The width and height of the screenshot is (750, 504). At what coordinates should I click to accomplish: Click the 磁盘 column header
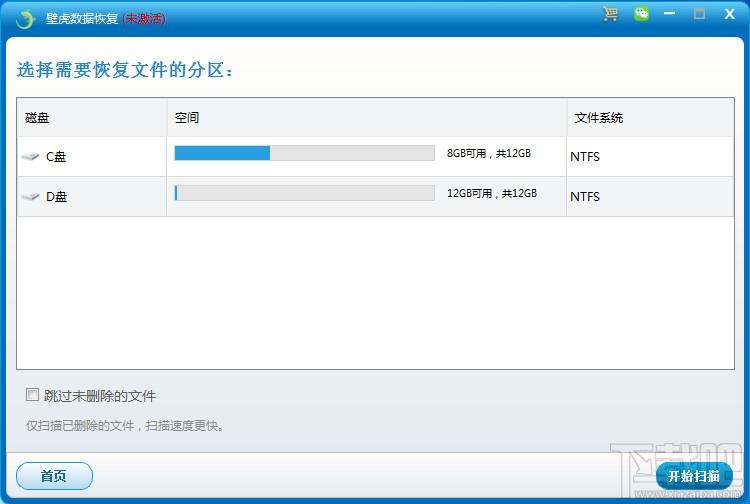pyautogui.click(x=92, y=118)
